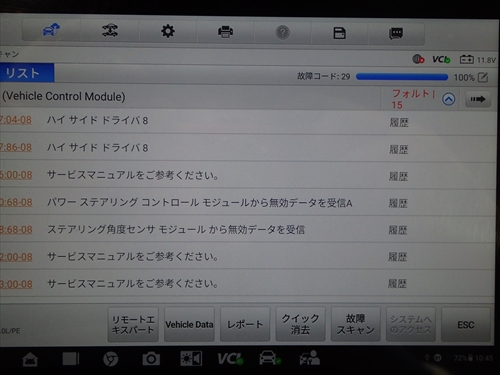Click the クイック消去 button

[x=300, y=324]
